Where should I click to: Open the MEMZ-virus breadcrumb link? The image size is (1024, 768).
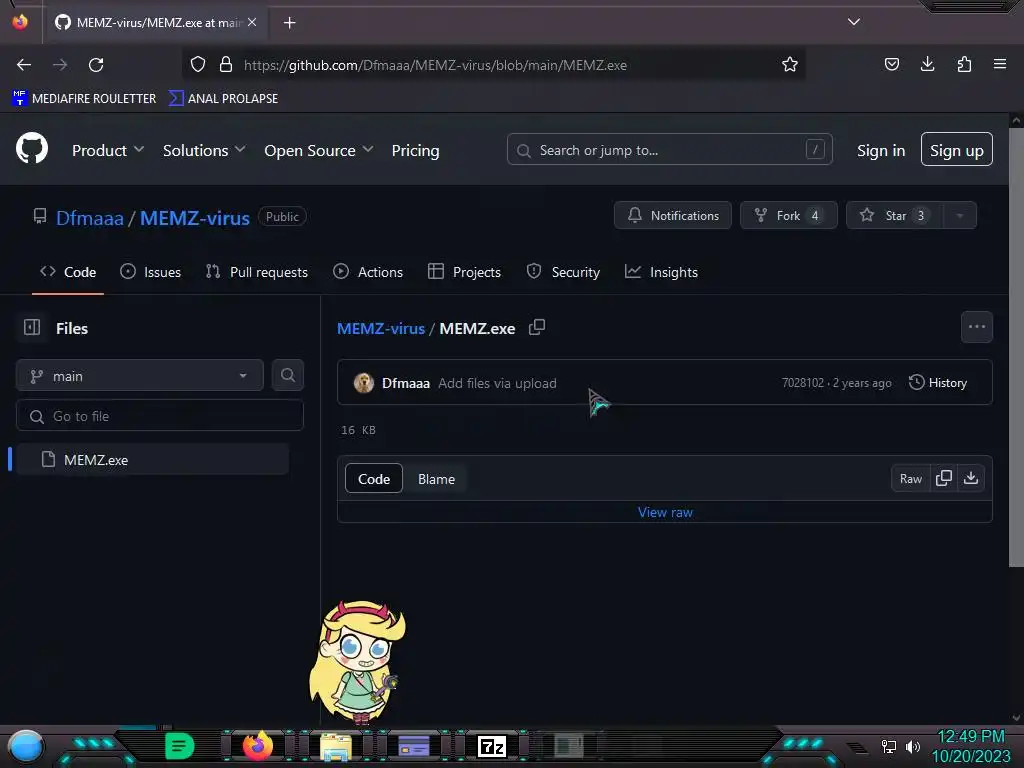click(381, 328)
